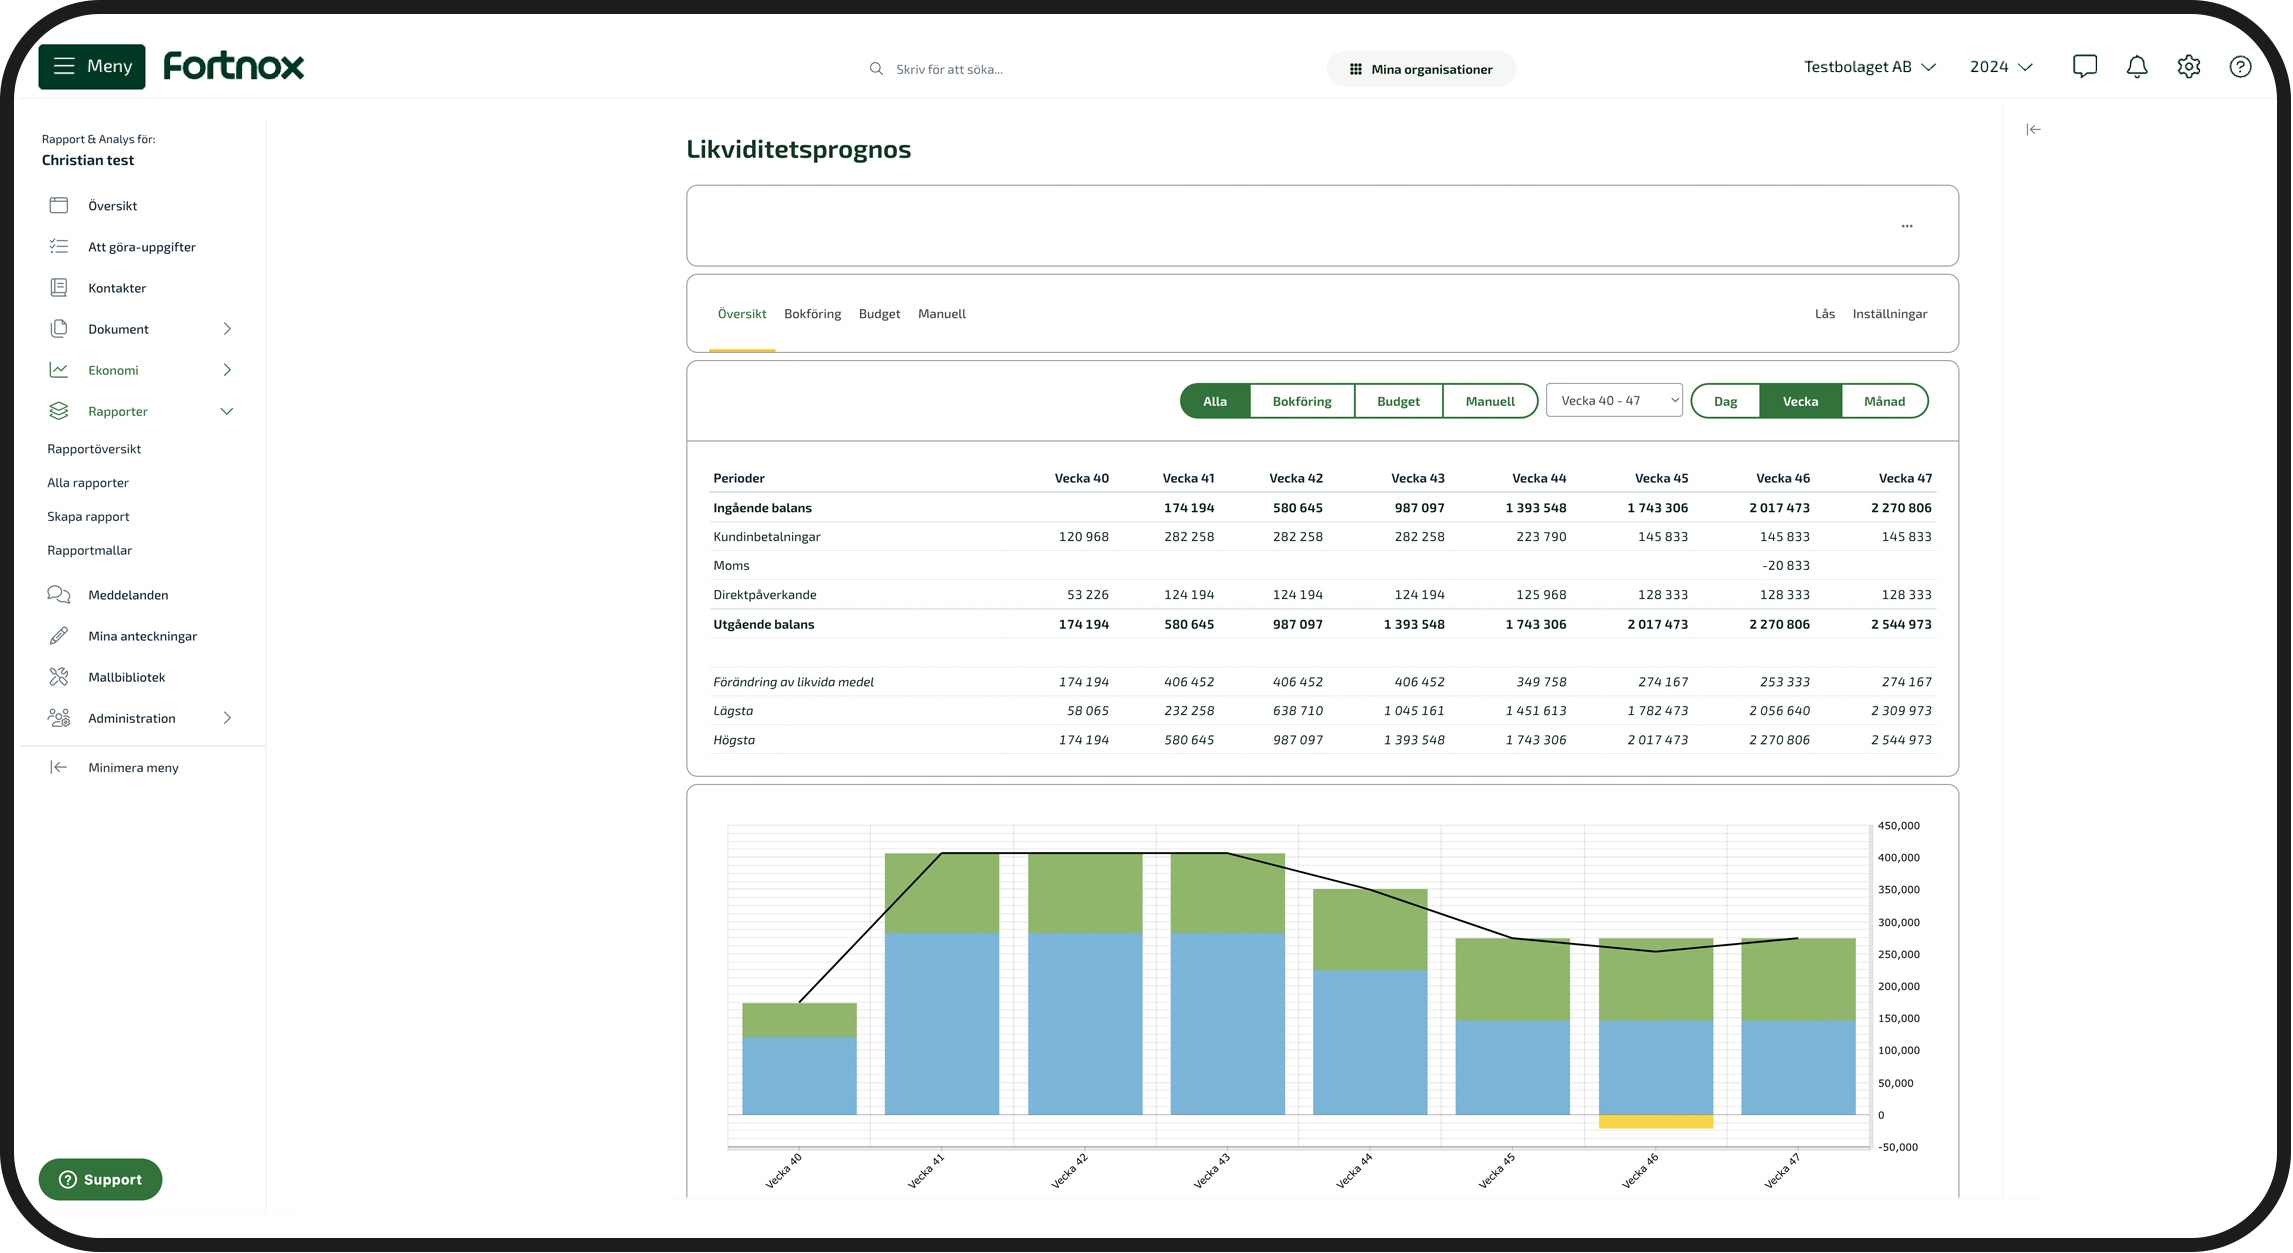
Task: Switch to the Budget tab
Action: pyautogui.click(x=880, y=314)
